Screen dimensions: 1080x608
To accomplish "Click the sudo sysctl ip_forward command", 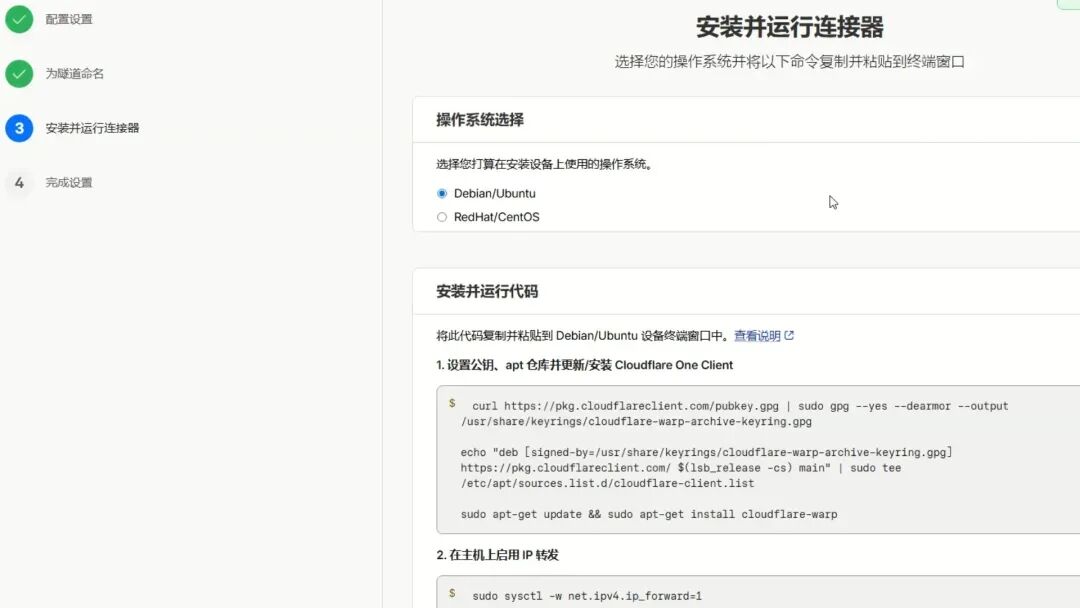I will click(587, 596).
